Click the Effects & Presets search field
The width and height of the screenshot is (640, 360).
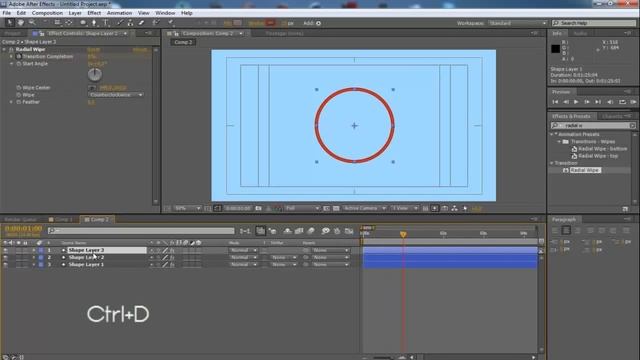(x=593, y=125)
